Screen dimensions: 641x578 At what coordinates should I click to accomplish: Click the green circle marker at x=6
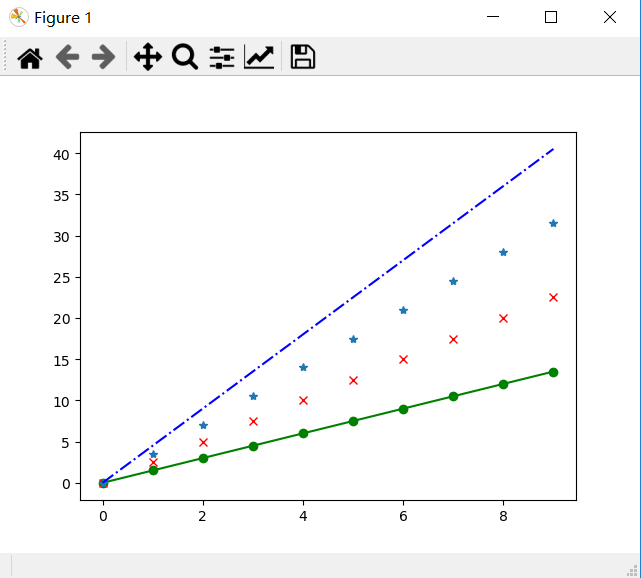[x=403, y=409]
